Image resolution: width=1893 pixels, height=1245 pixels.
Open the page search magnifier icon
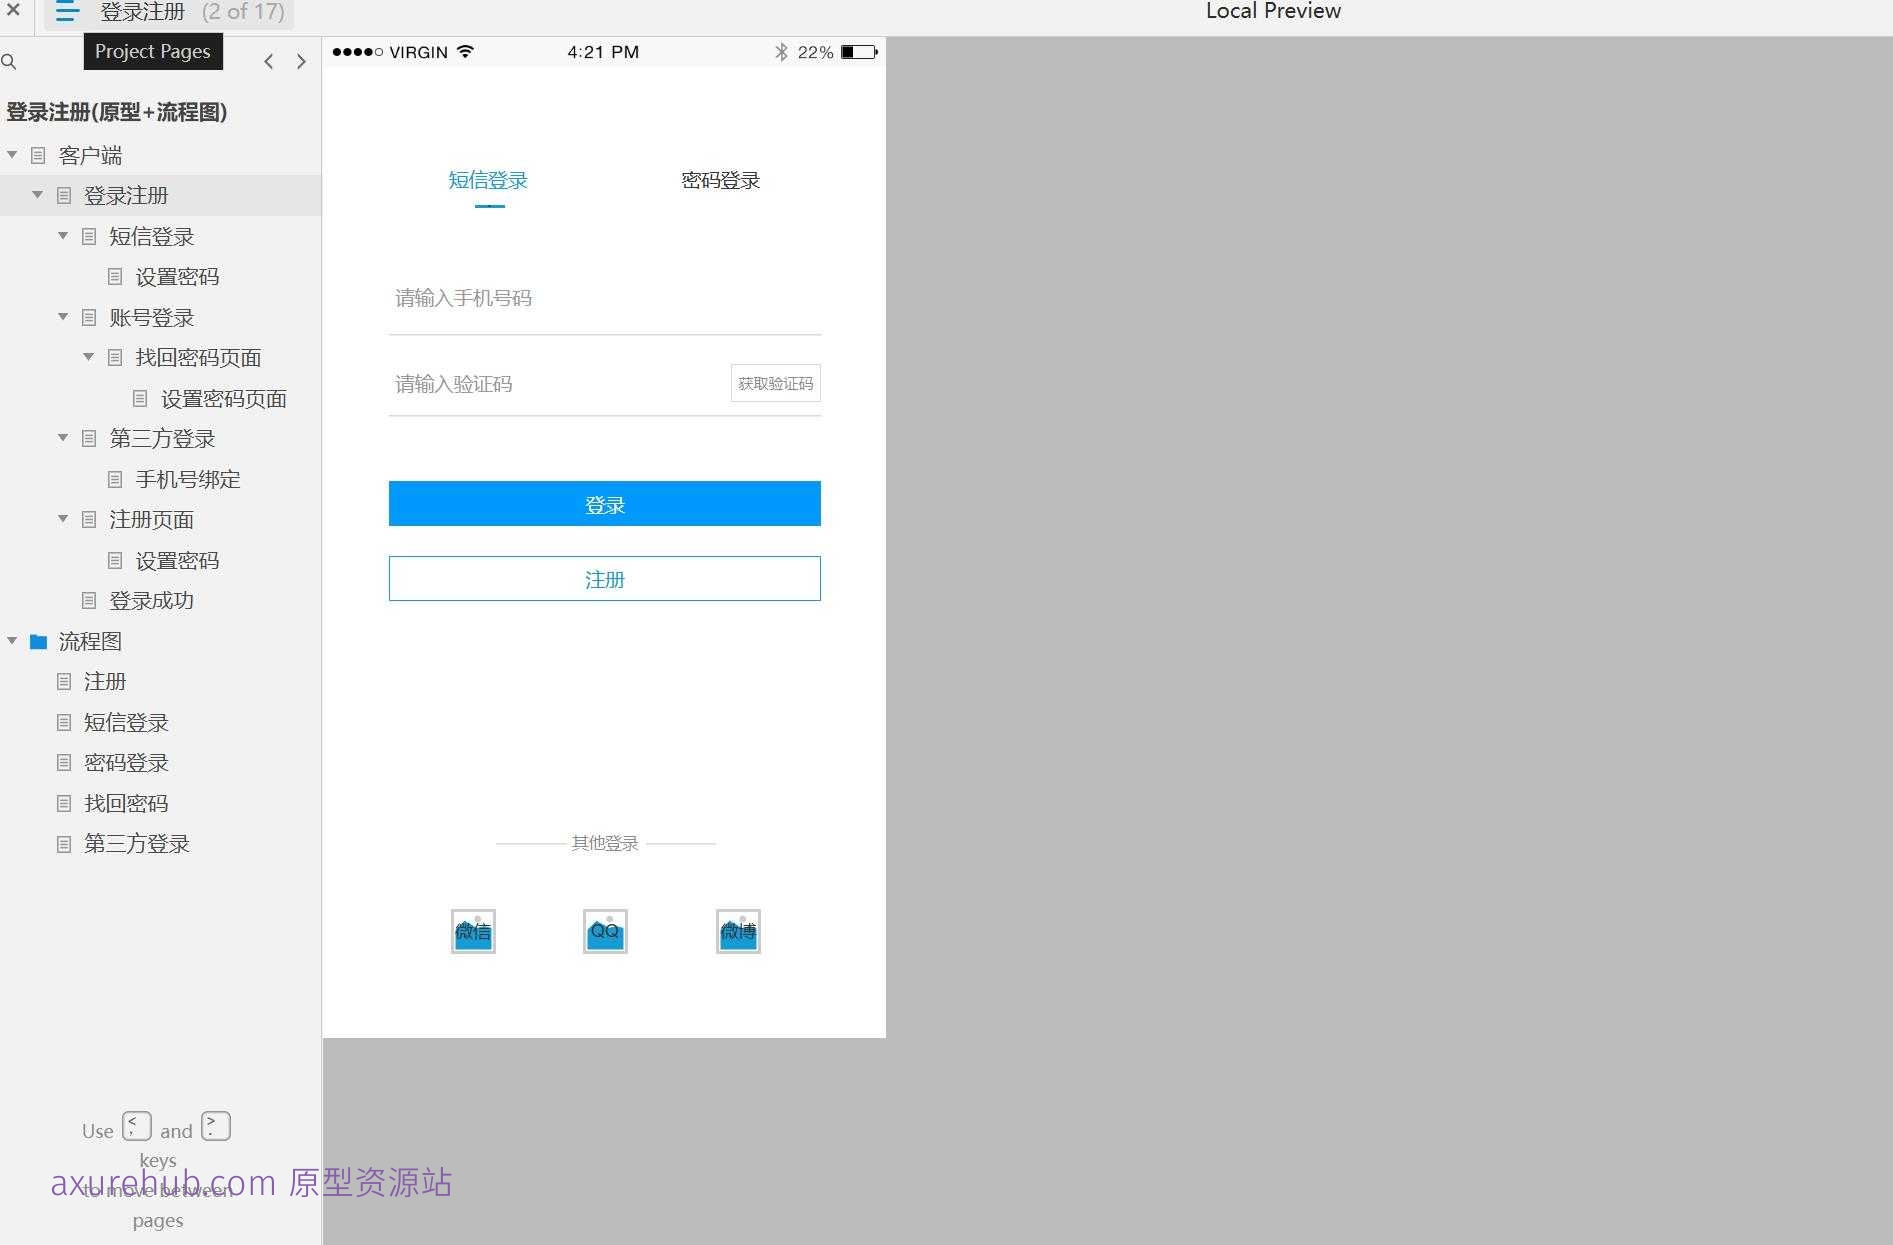point(9,62)
